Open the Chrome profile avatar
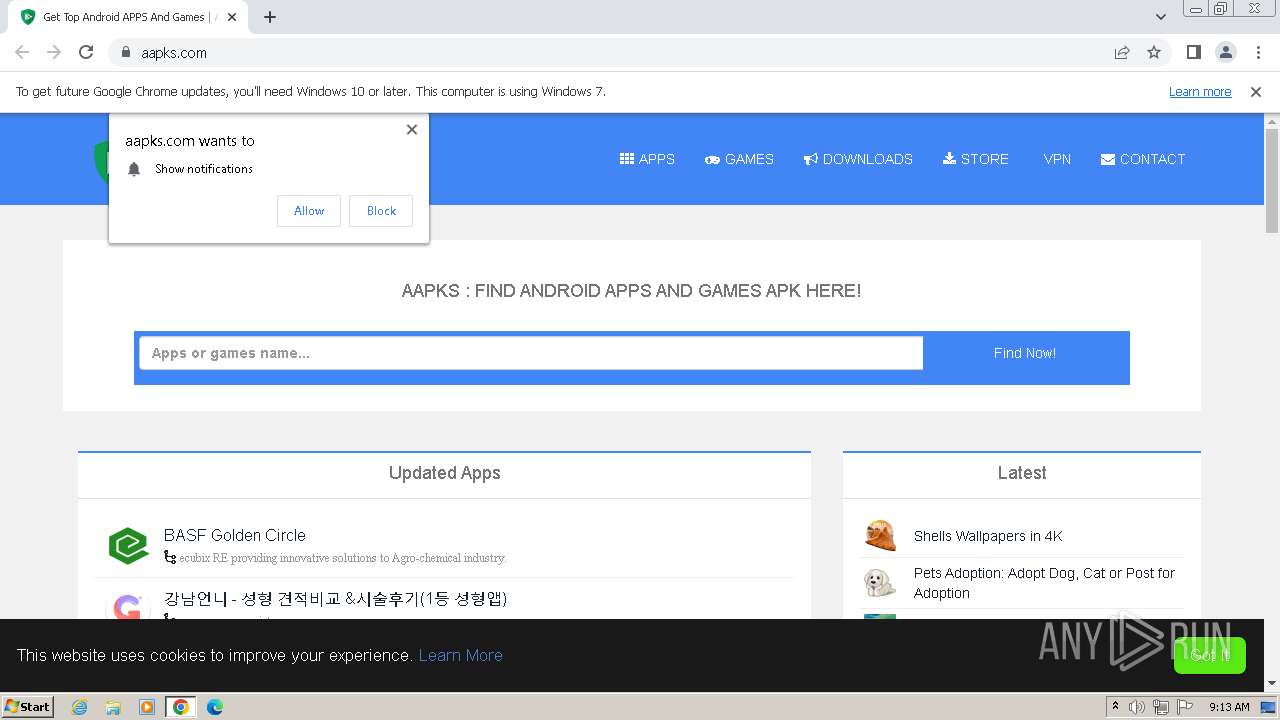Image resolution: width=1280 pixels, height=720 pixels. [x=1225, y=52]
